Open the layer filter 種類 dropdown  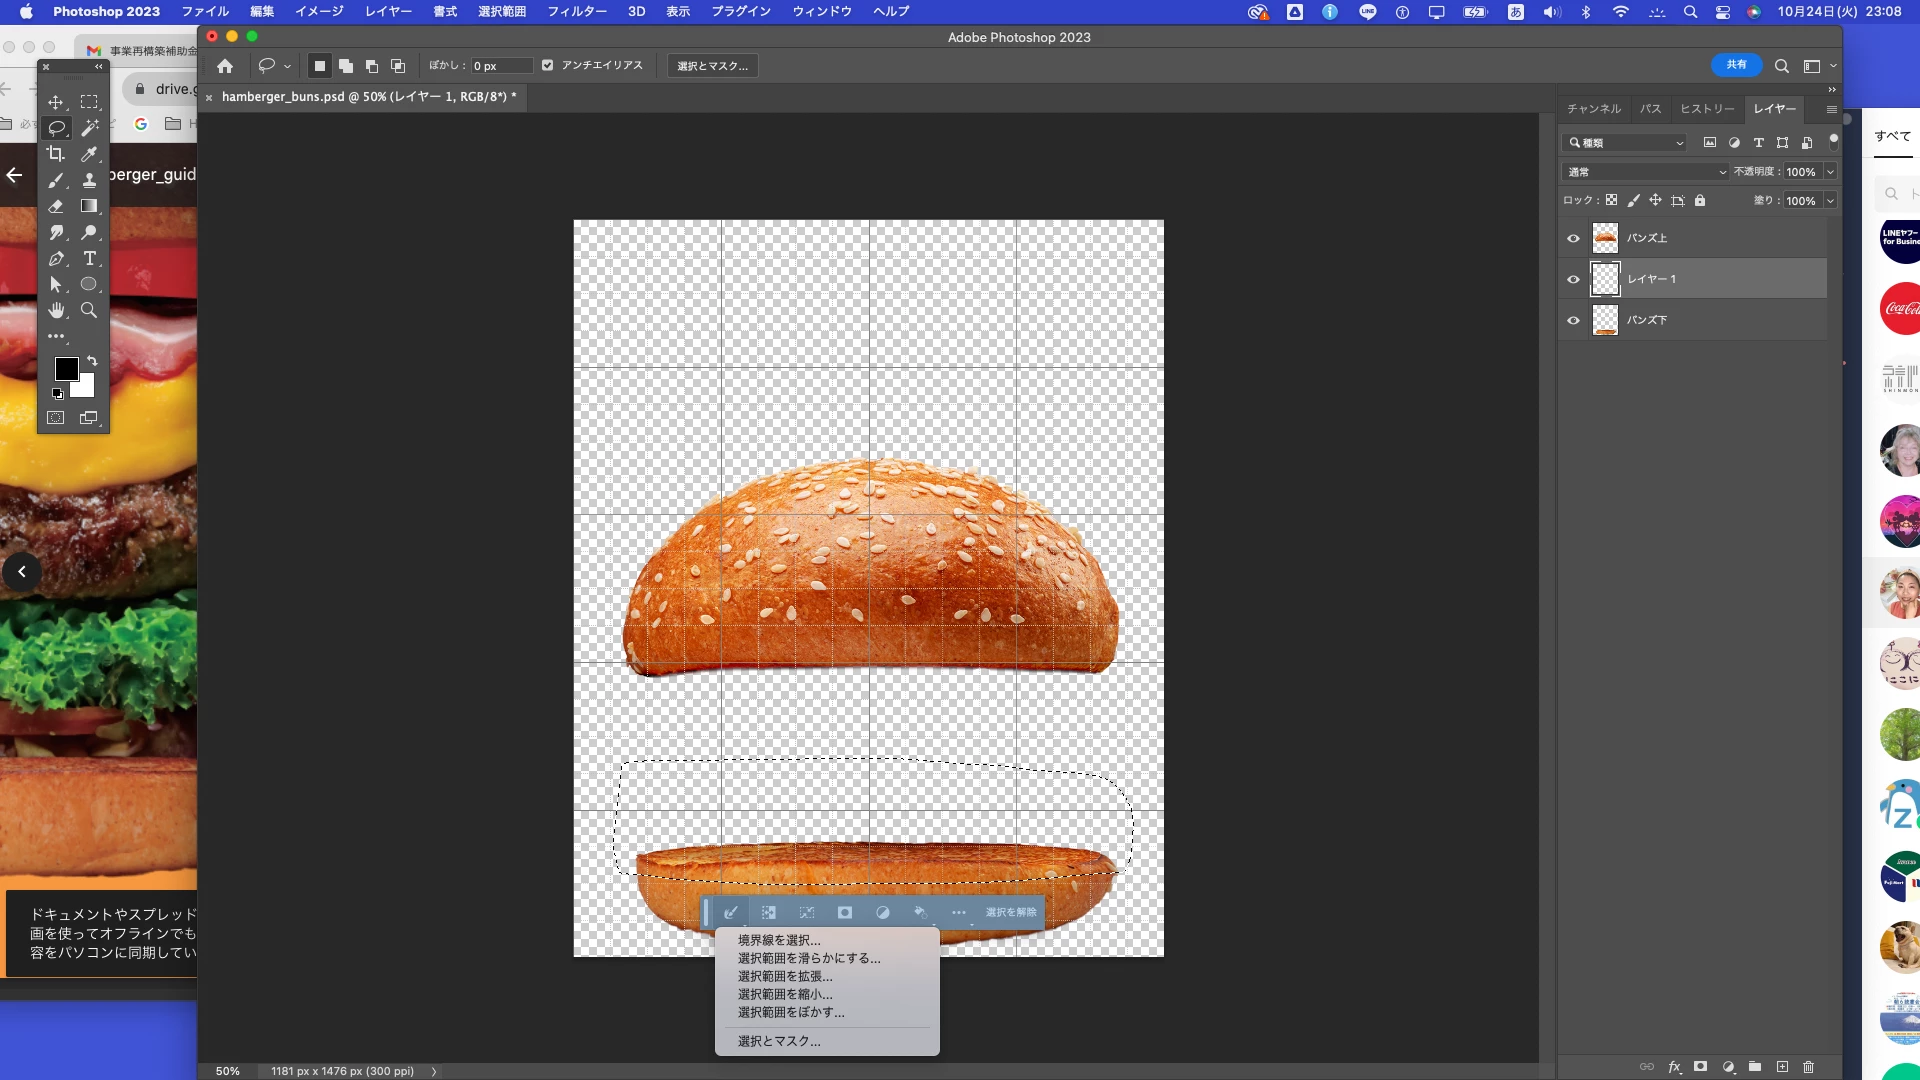(1625, 143)
